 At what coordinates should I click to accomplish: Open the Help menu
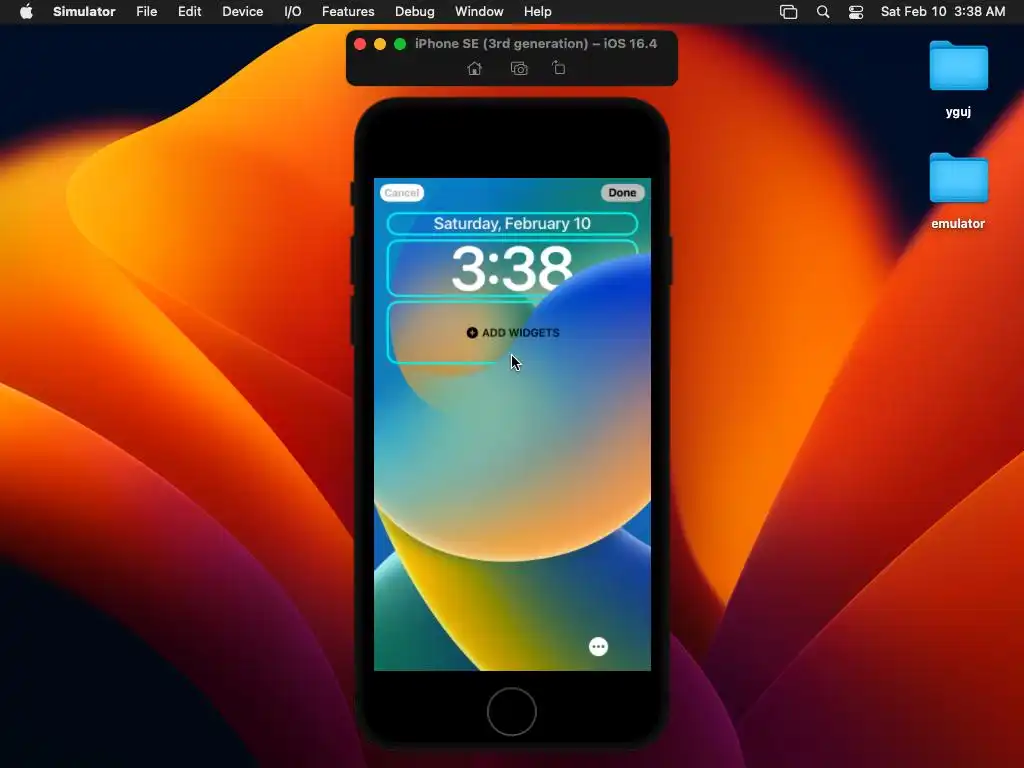coord(537,12)
